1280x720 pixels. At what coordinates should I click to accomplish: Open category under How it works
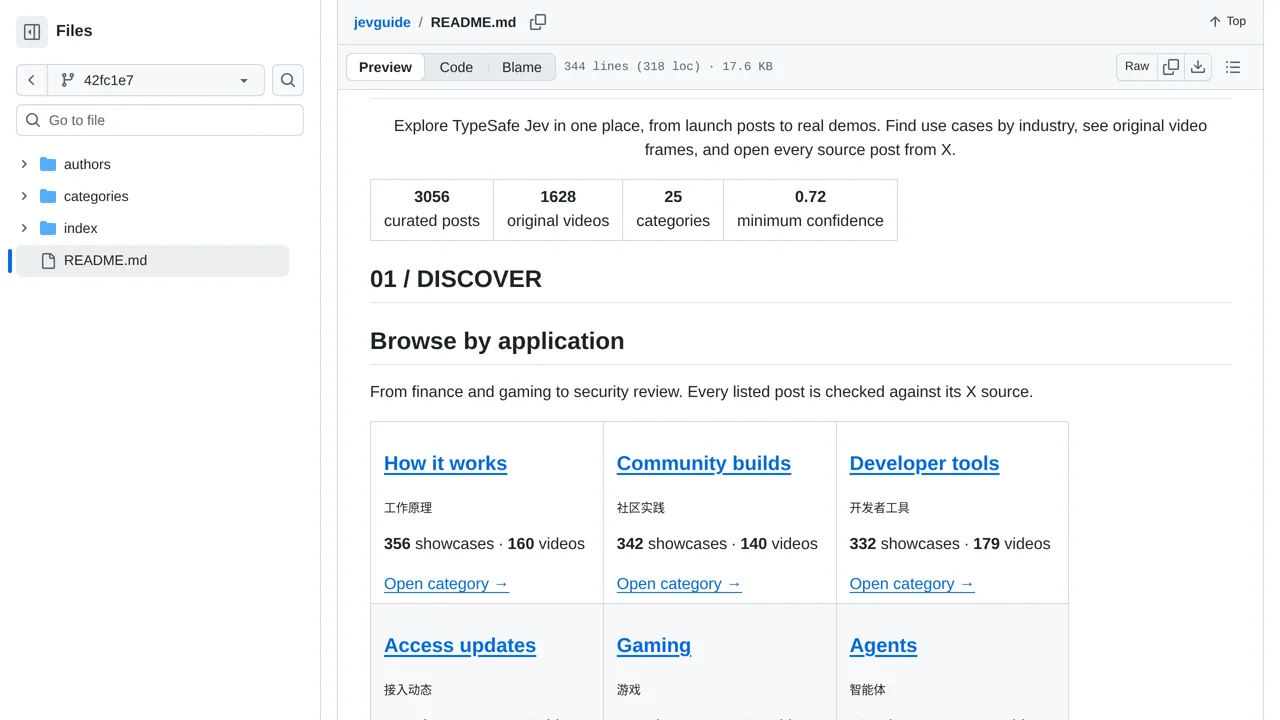(x=446, y=584)
